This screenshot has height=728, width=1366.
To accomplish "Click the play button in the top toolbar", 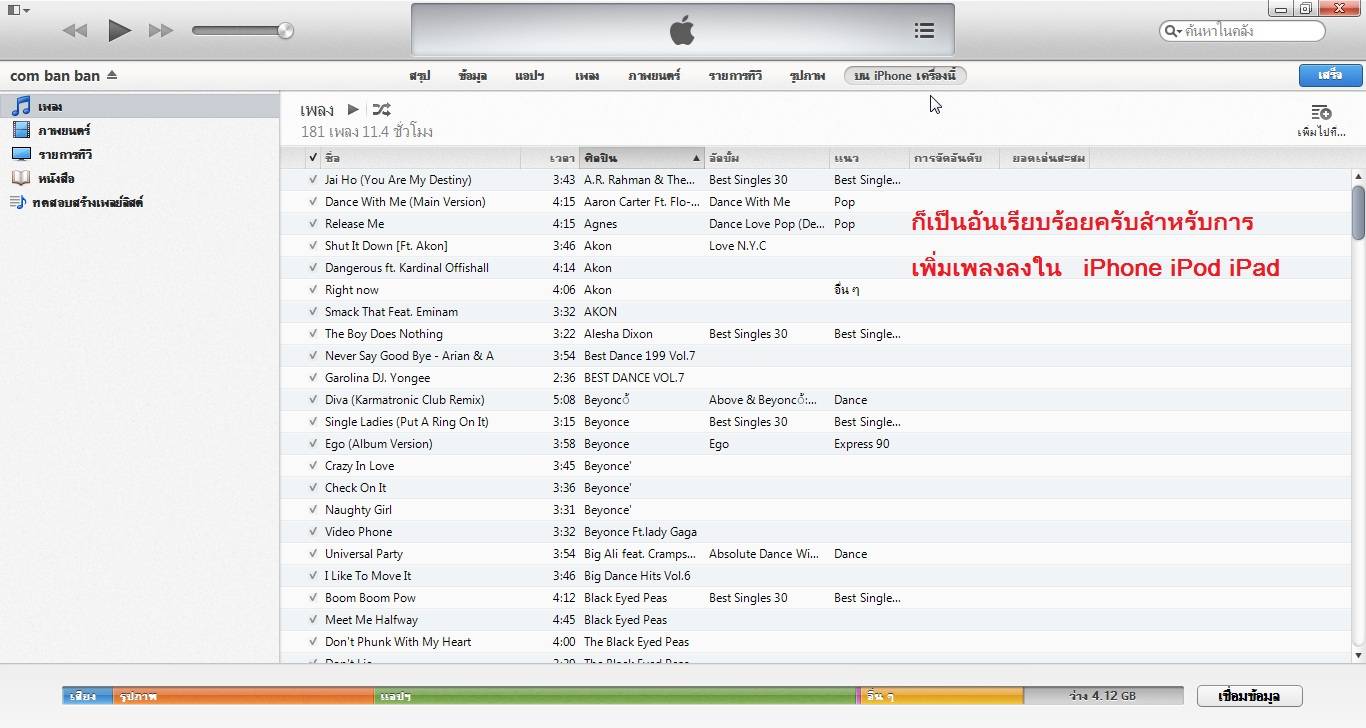I will coord(120,30).
